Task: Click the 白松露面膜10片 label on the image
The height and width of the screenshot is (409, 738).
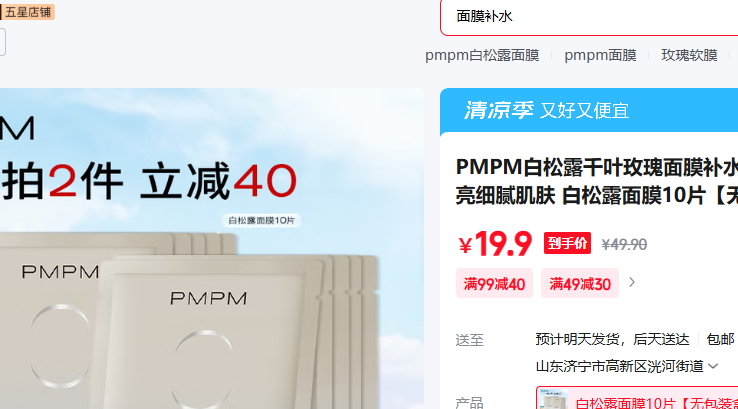Action: click(x=261, y=220)
